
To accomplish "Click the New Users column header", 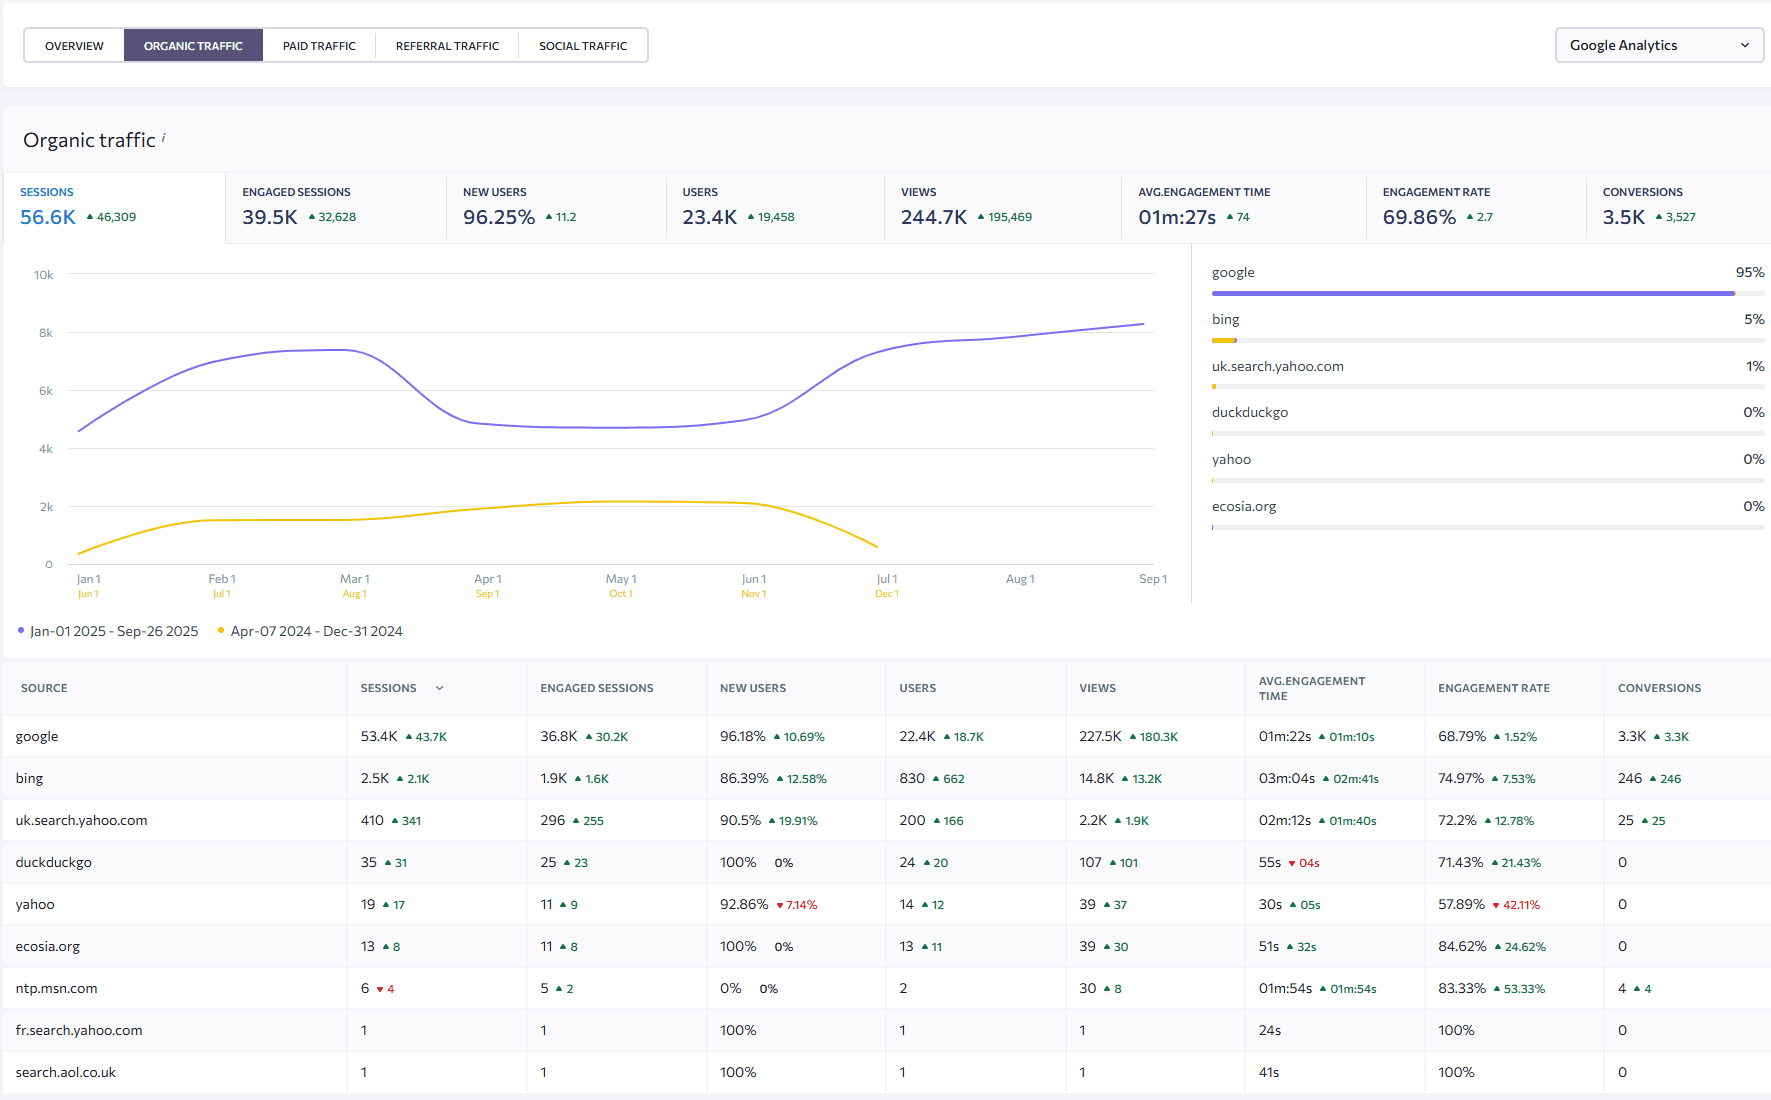I will pyautogui.click(x=753, y=688).
